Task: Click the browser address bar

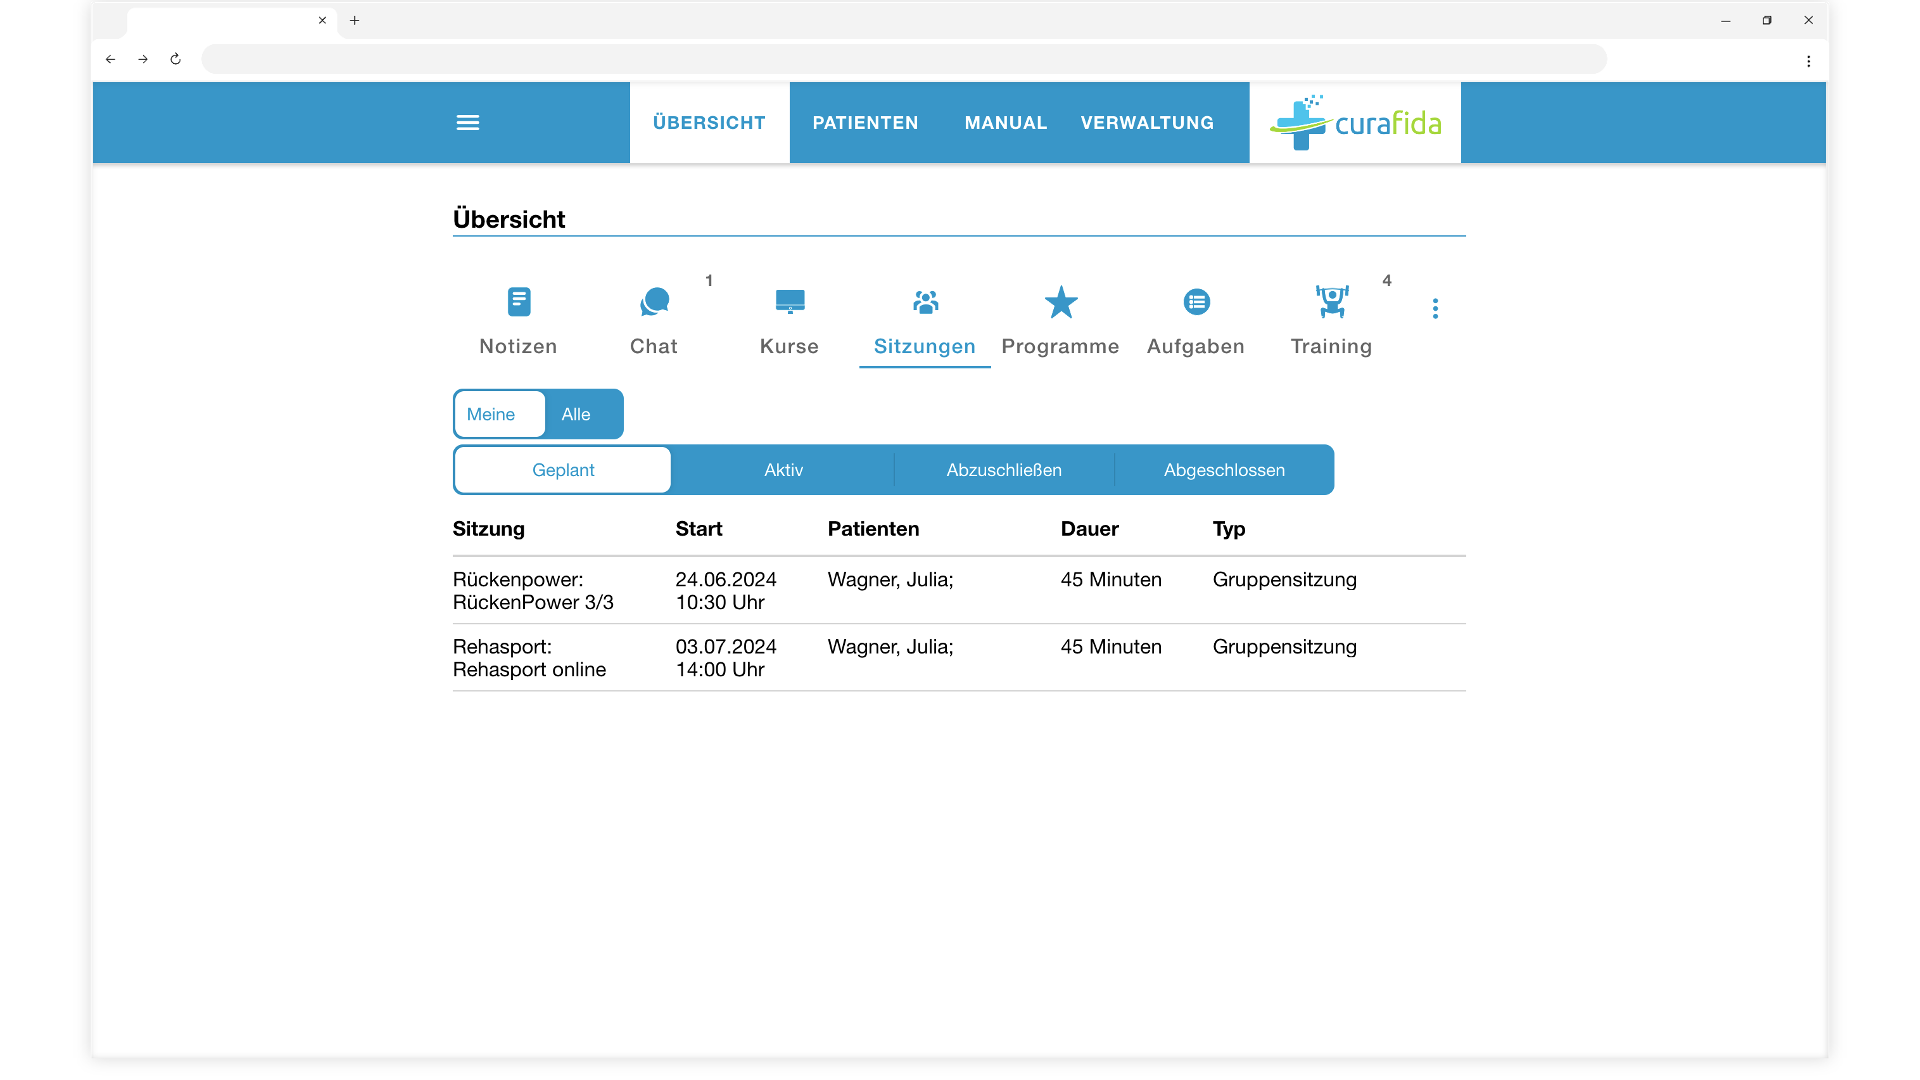Action: (x=903, y=59)
